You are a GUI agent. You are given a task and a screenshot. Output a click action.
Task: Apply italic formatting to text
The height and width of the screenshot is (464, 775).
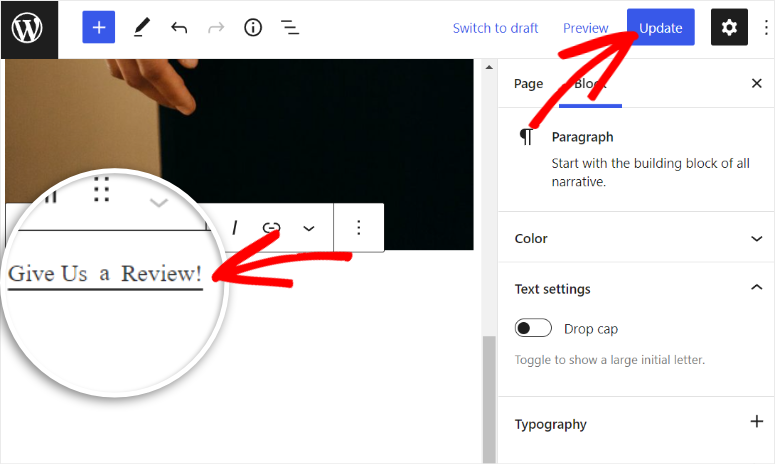[x=235, y=228]
